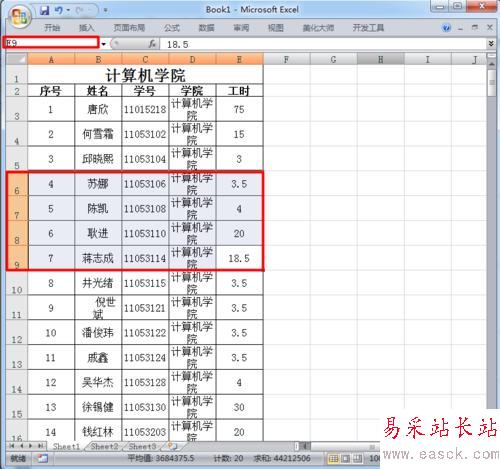Viewport: 500px width, 469px height.
Task: Click header cell 姓名
Action: click(x=98, y=91)
